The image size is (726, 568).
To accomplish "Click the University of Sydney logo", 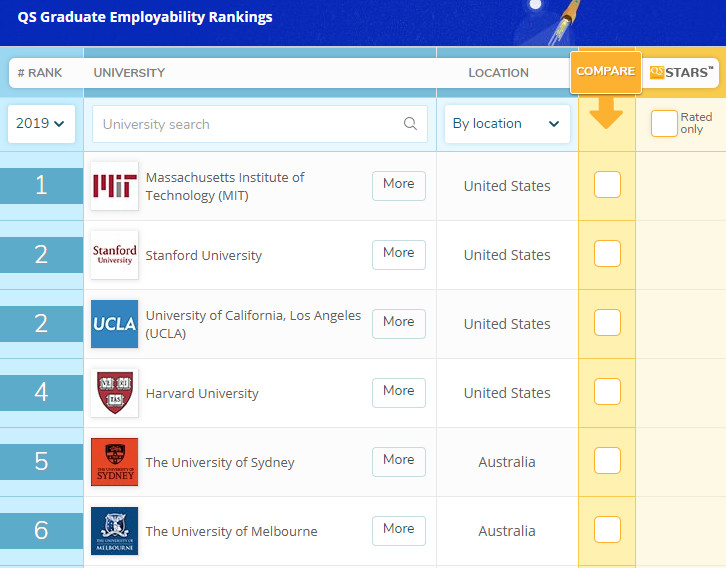I will [114, 462].
